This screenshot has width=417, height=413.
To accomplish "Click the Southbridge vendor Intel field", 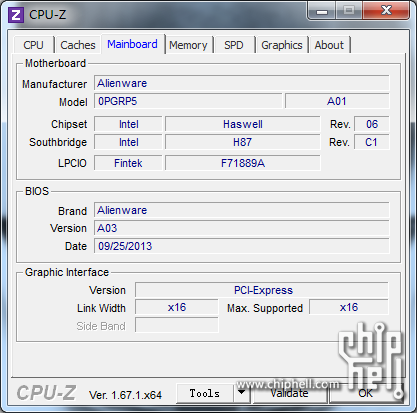I will (128, 142).
